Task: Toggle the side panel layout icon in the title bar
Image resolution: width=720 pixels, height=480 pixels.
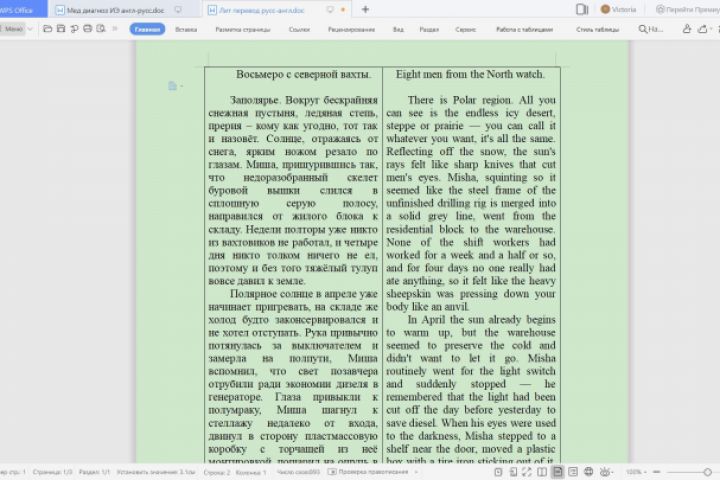Action: click(582, 9)
